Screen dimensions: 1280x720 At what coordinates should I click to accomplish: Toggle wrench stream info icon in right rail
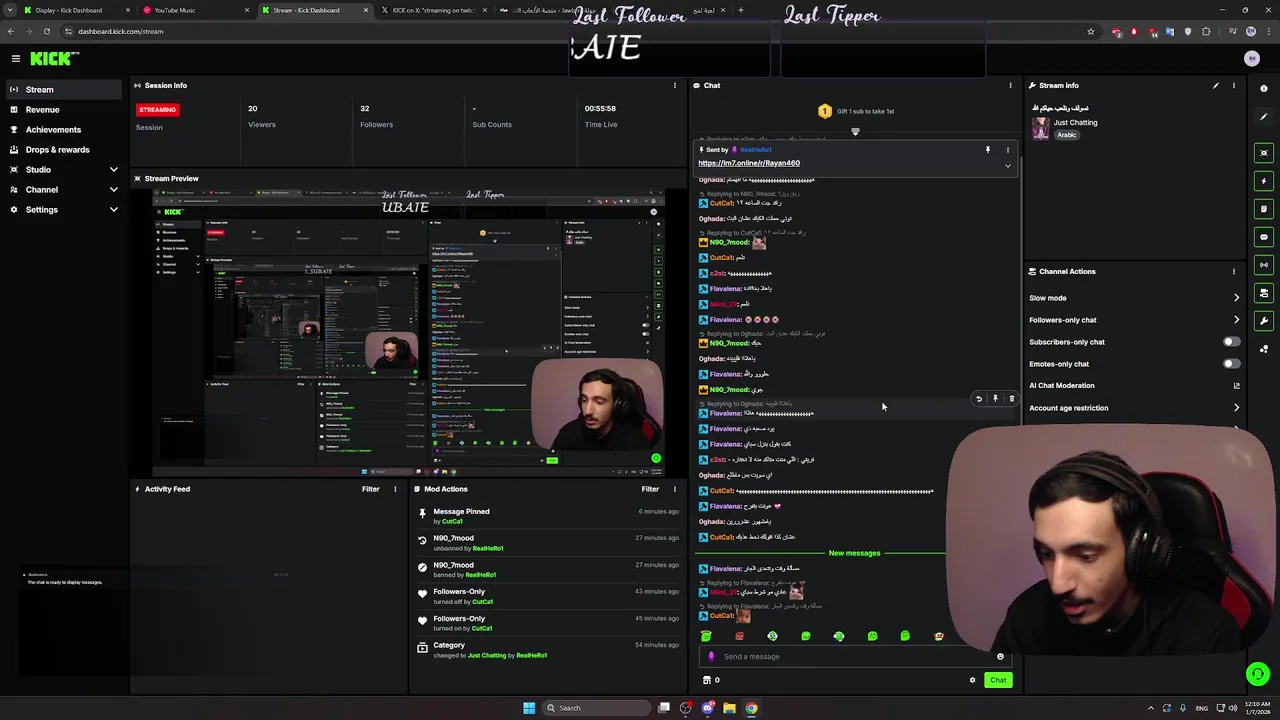pyautogui.click(x=1264, y=321)
